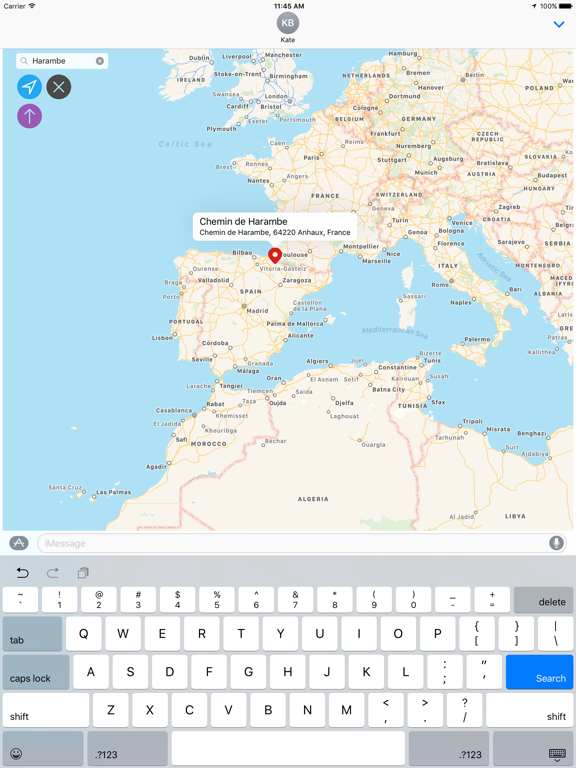Tap the space bar

click(288, 748)
